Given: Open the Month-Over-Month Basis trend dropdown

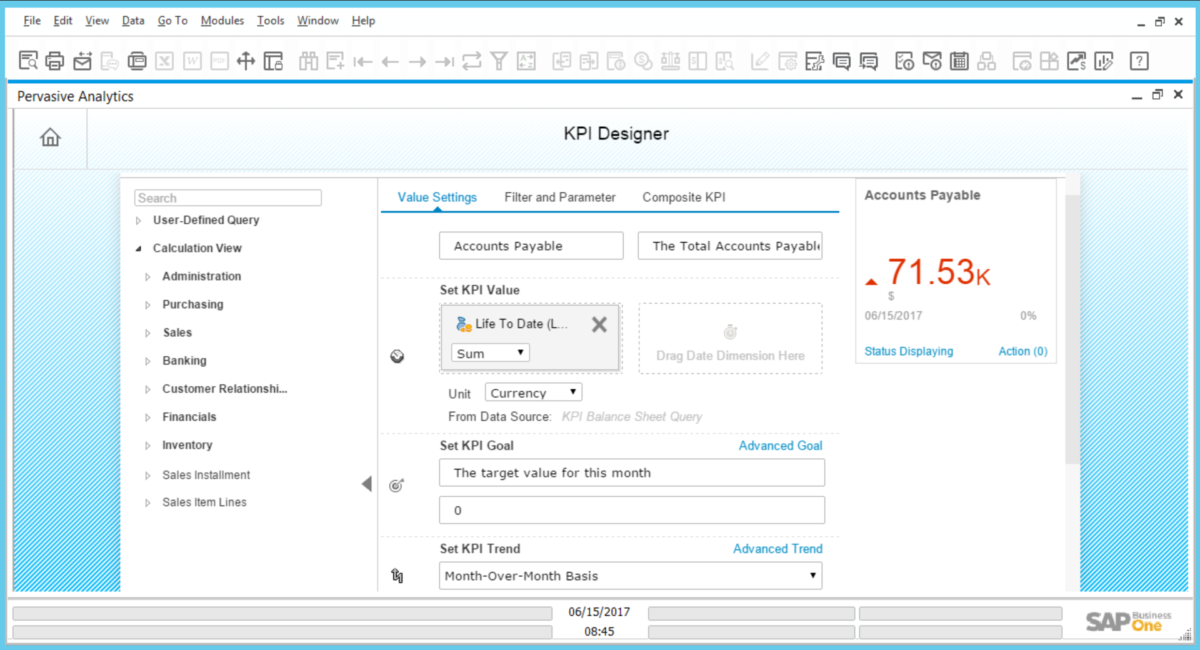Looking at the screenshot, I should [x=630, y=575].
